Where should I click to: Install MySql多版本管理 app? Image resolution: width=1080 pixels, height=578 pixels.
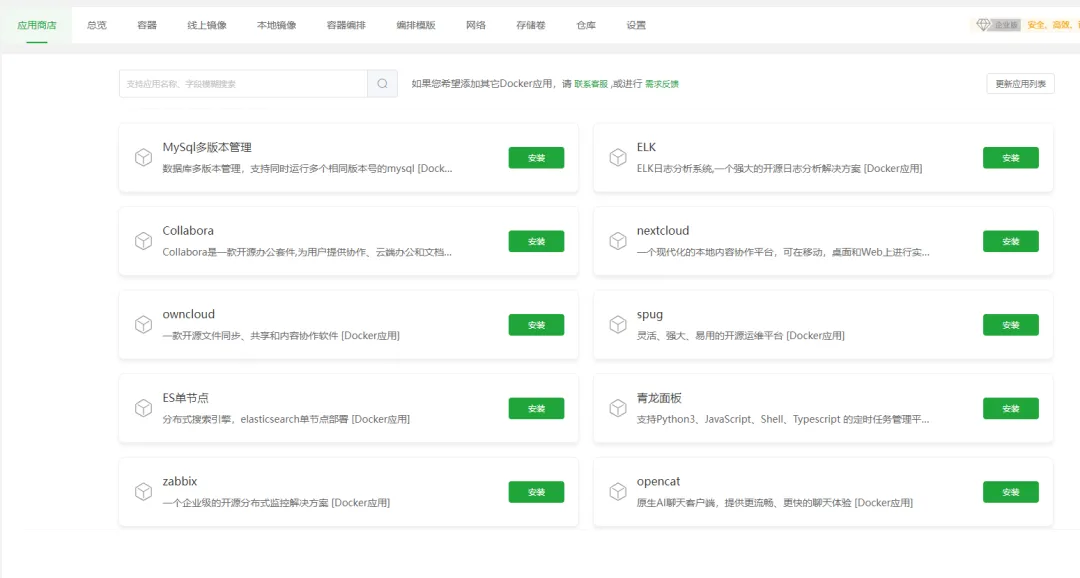coord(537,158)
